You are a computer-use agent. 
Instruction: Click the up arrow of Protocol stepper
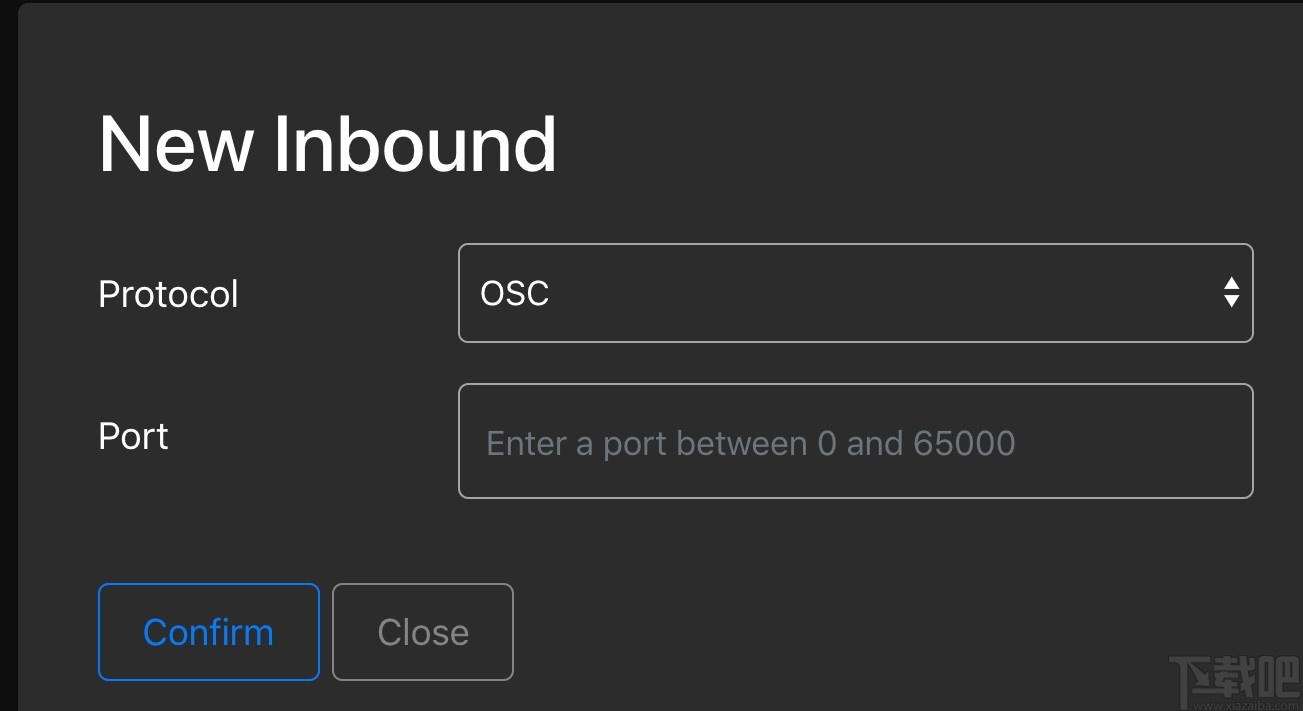(1231, 284)
